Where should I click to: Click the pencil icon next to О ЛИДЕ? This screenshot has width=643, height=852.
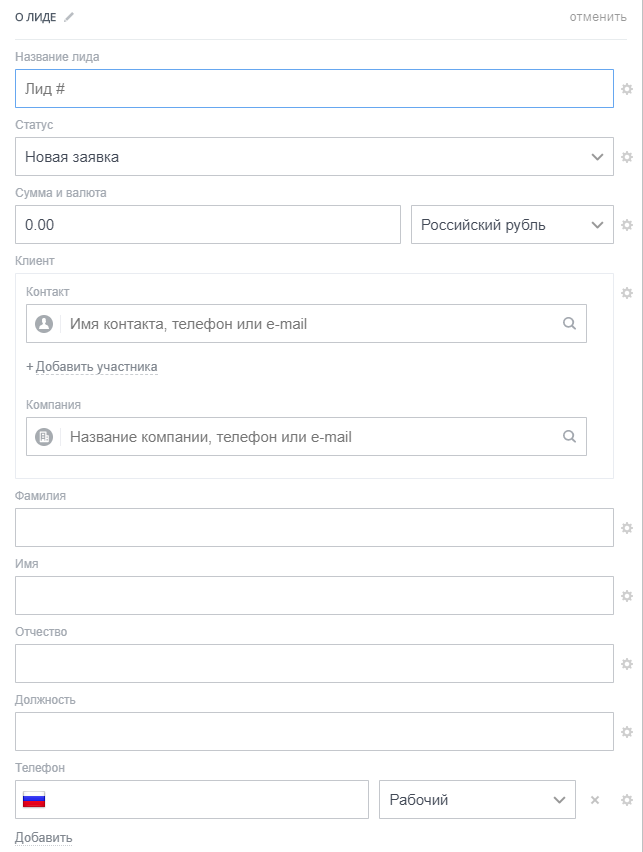pos(69,17)
